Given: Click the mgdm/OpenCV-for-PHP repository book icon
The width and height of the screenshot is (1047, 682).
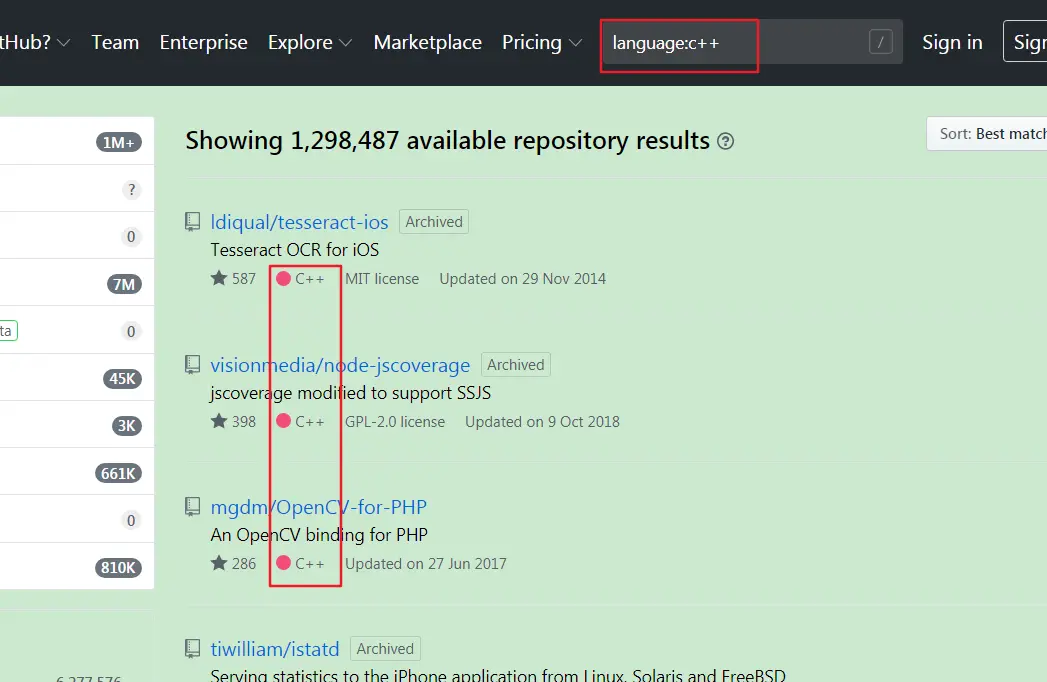Looking at the screenshot, I should point(192,507).
